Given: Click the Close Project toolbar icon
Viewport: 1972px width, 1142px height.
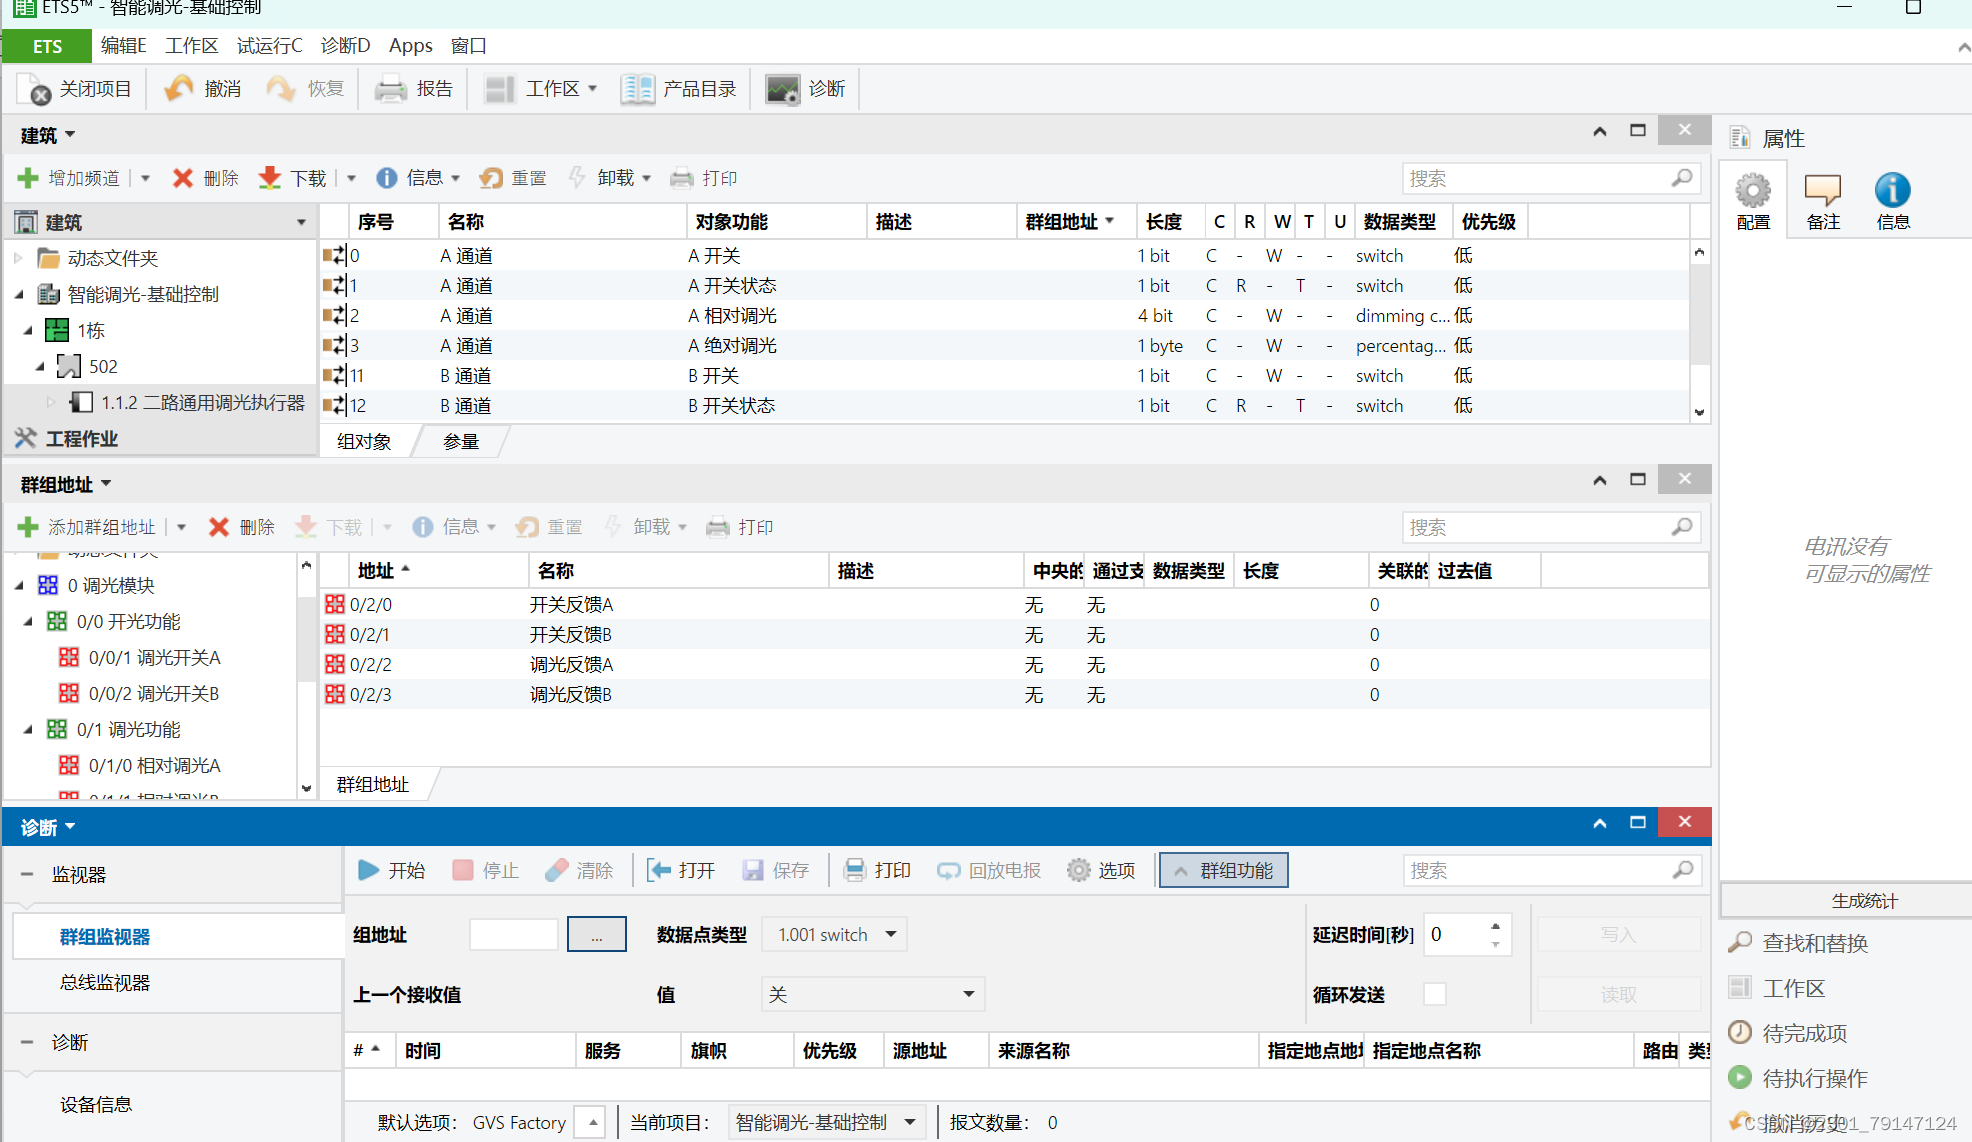Looking at the screenshot, I should click(35, 90).
